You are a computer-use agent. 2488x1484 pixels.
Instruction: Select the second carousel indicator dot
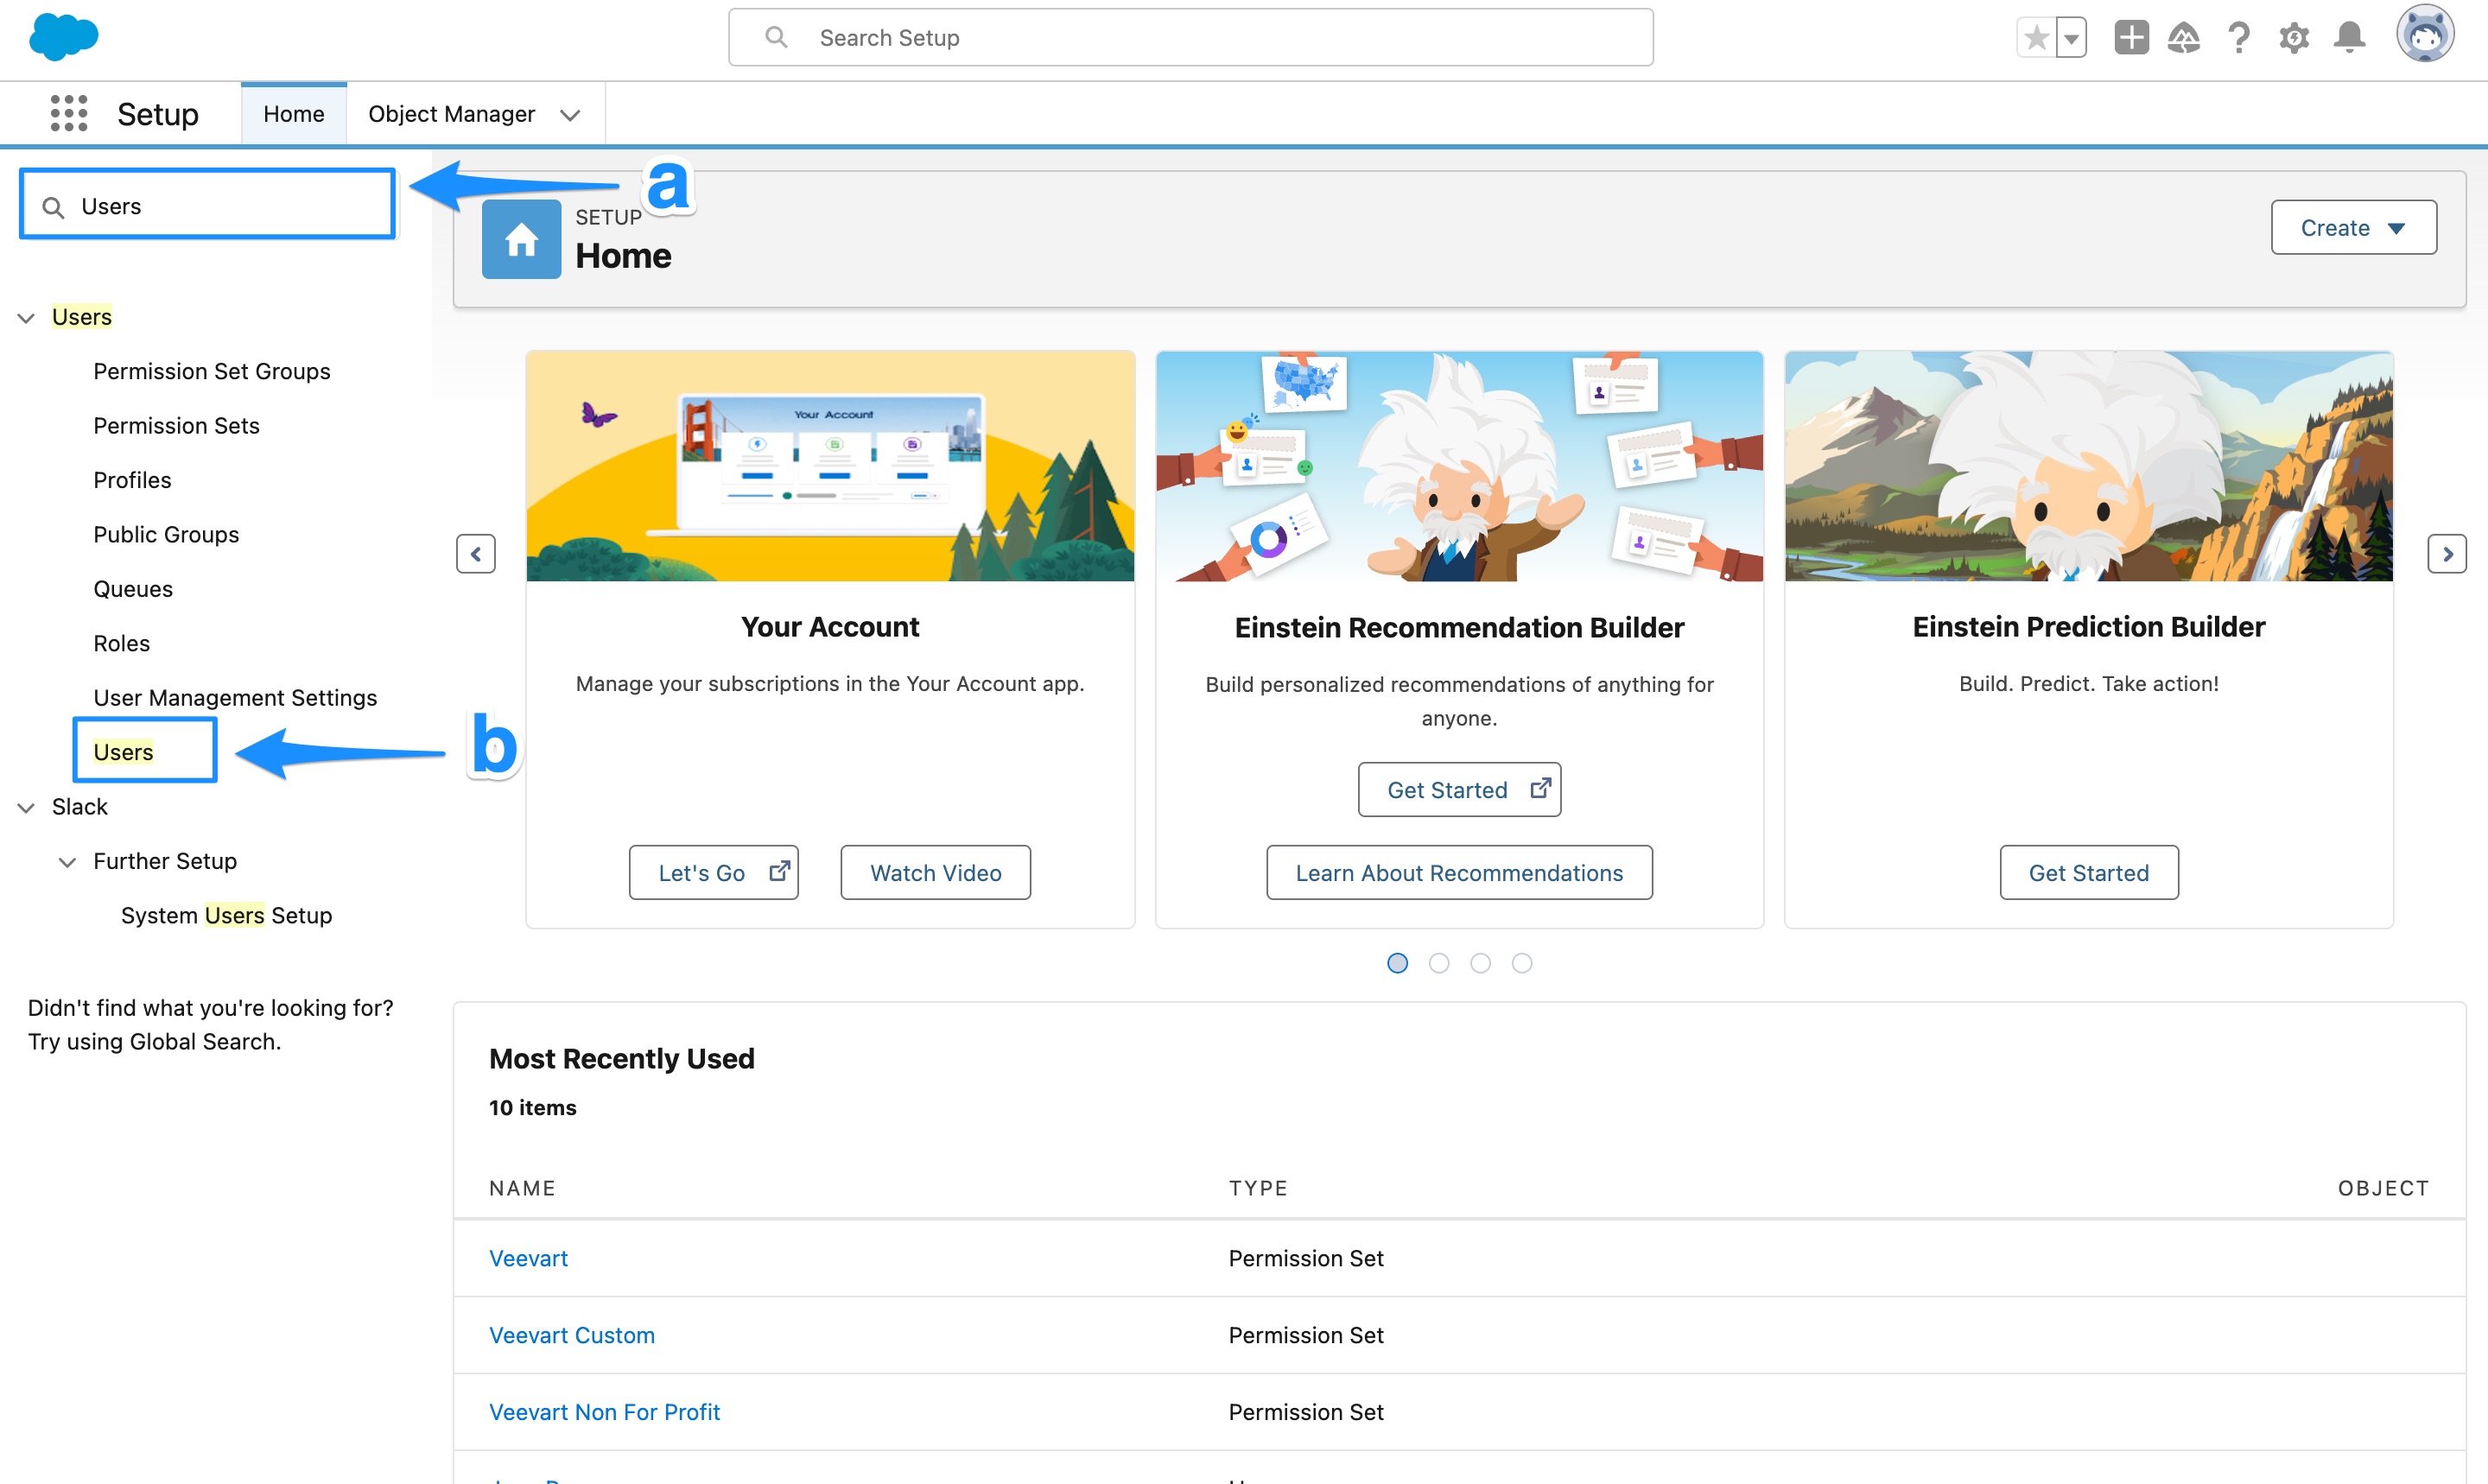(1439, 963)
